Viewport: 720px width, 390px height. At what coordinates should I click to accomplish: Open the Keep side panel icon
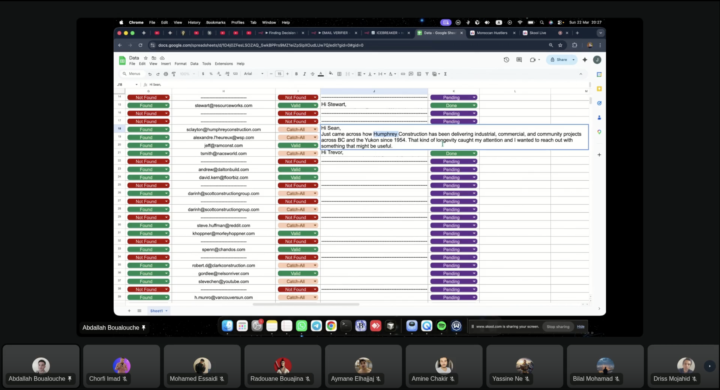[x=599, y=89]
